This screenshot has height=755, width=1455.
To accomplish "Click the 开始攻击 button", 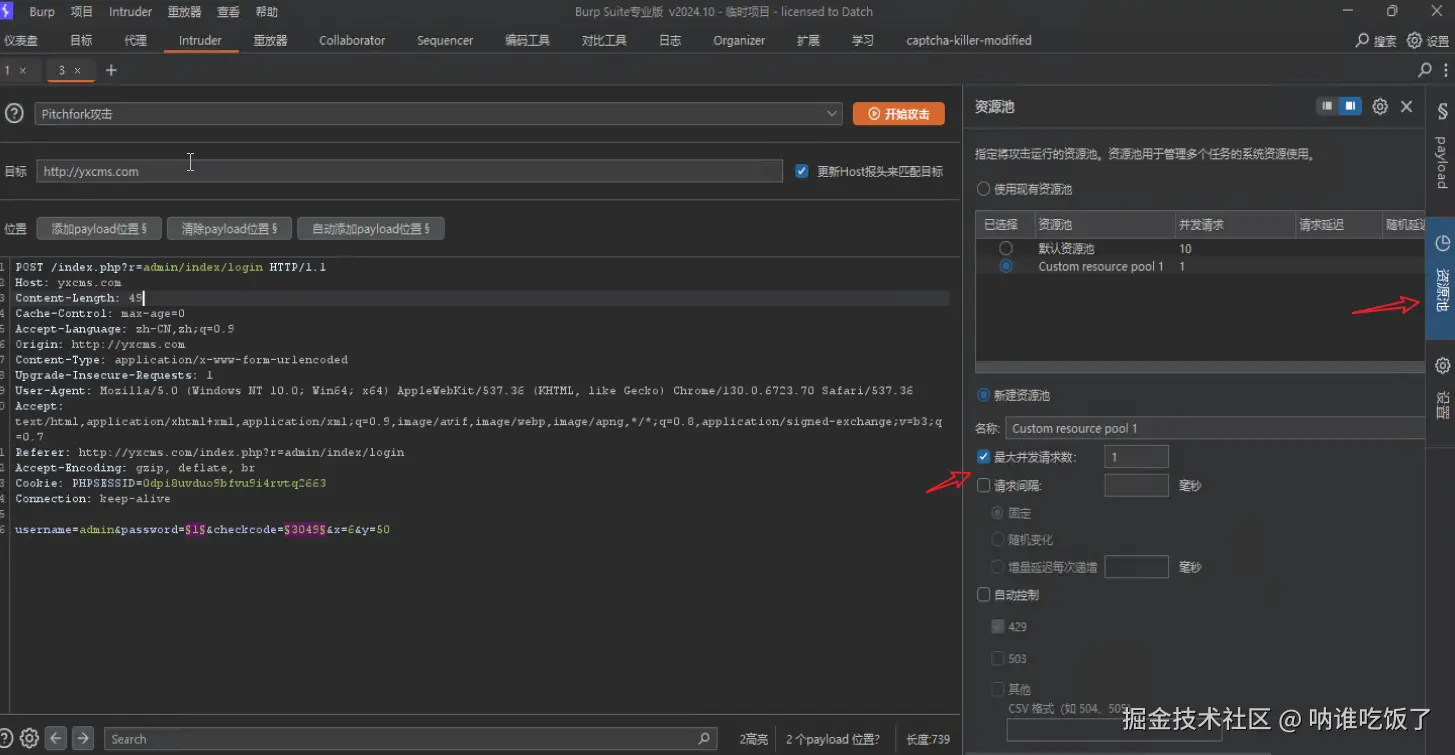I will (x=899, y=114).
